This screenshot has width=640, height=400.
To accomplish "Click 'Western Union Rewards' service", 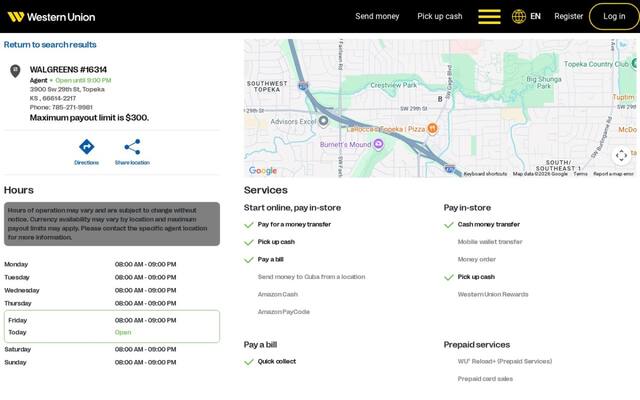I will [x=493, y=294].
